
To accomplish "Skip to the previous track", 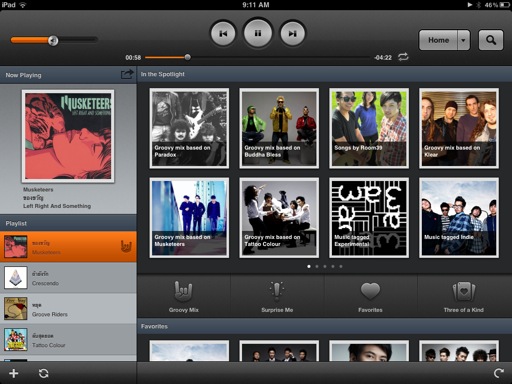I will 223,33.
